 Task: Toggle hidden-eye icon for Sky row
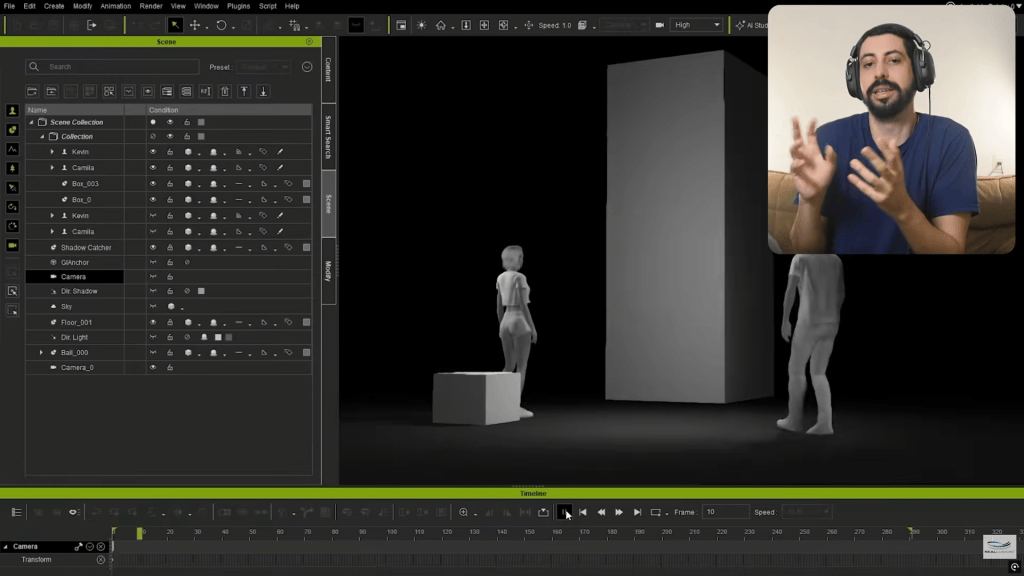[x=153, y=306]
